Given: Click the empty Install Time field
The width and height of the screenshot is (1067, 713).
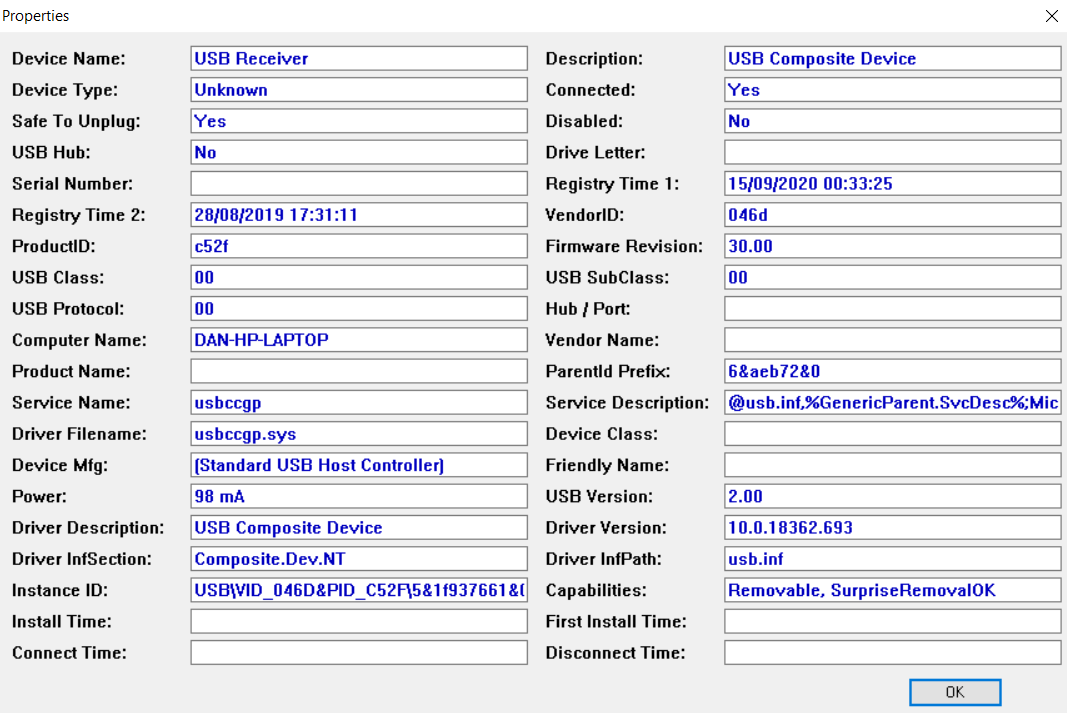Looking at the screenshot, I should [359, 622].
